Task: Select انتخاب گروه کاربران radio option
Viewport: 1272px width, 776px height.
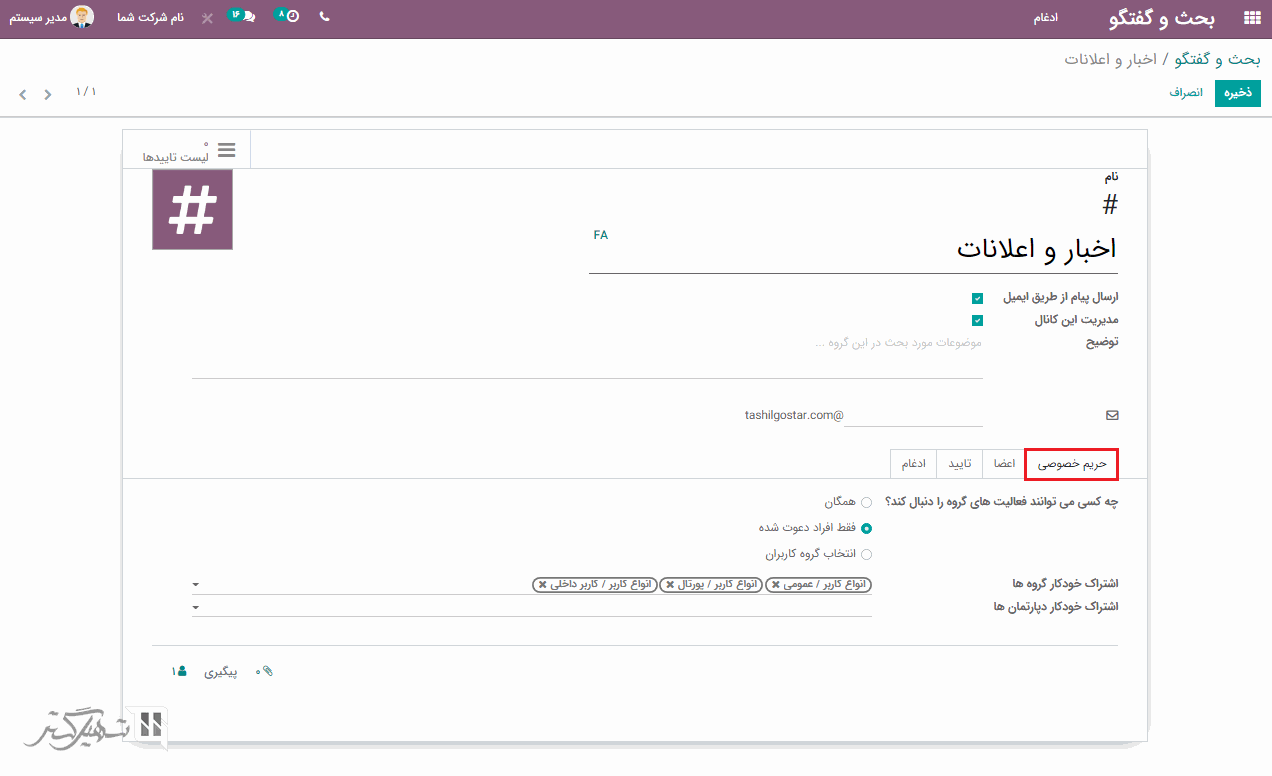Action: pos(866,554)
